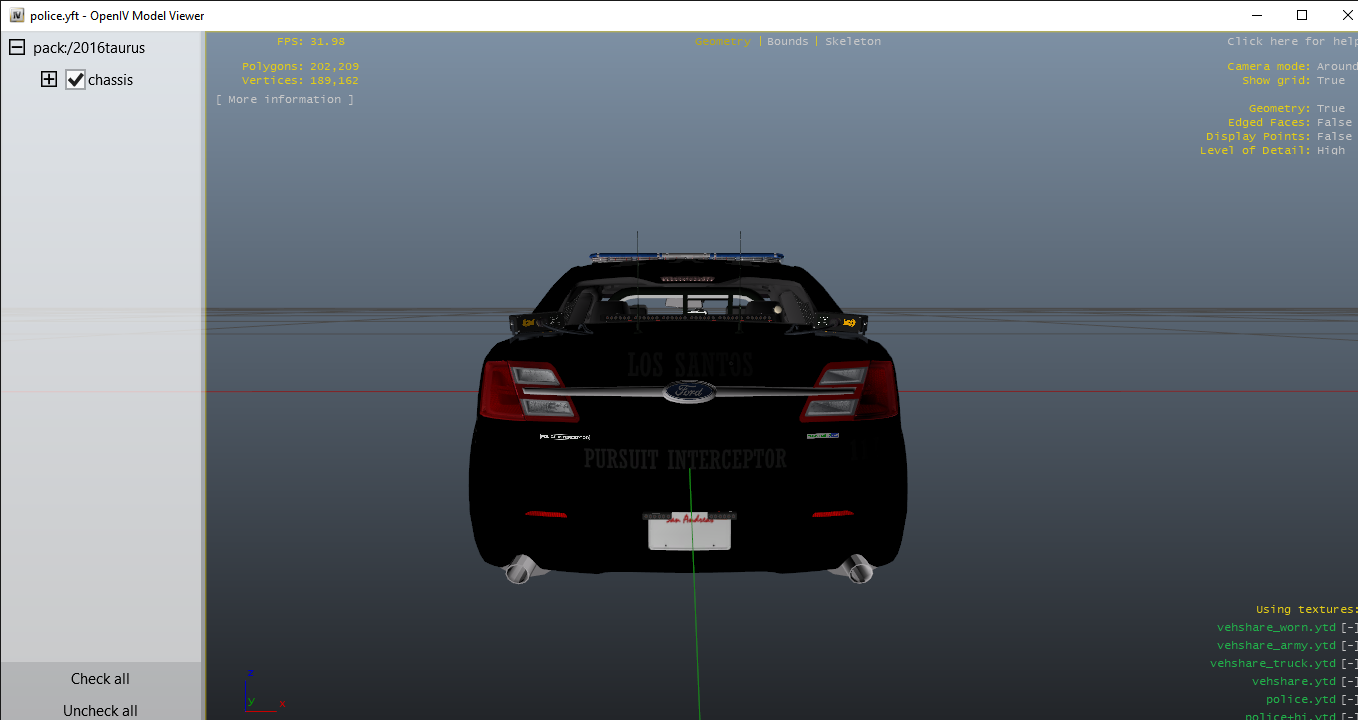The image size is (1358, 720).
Task: Change Camera mode Around setting
Action: (1336, 67)
